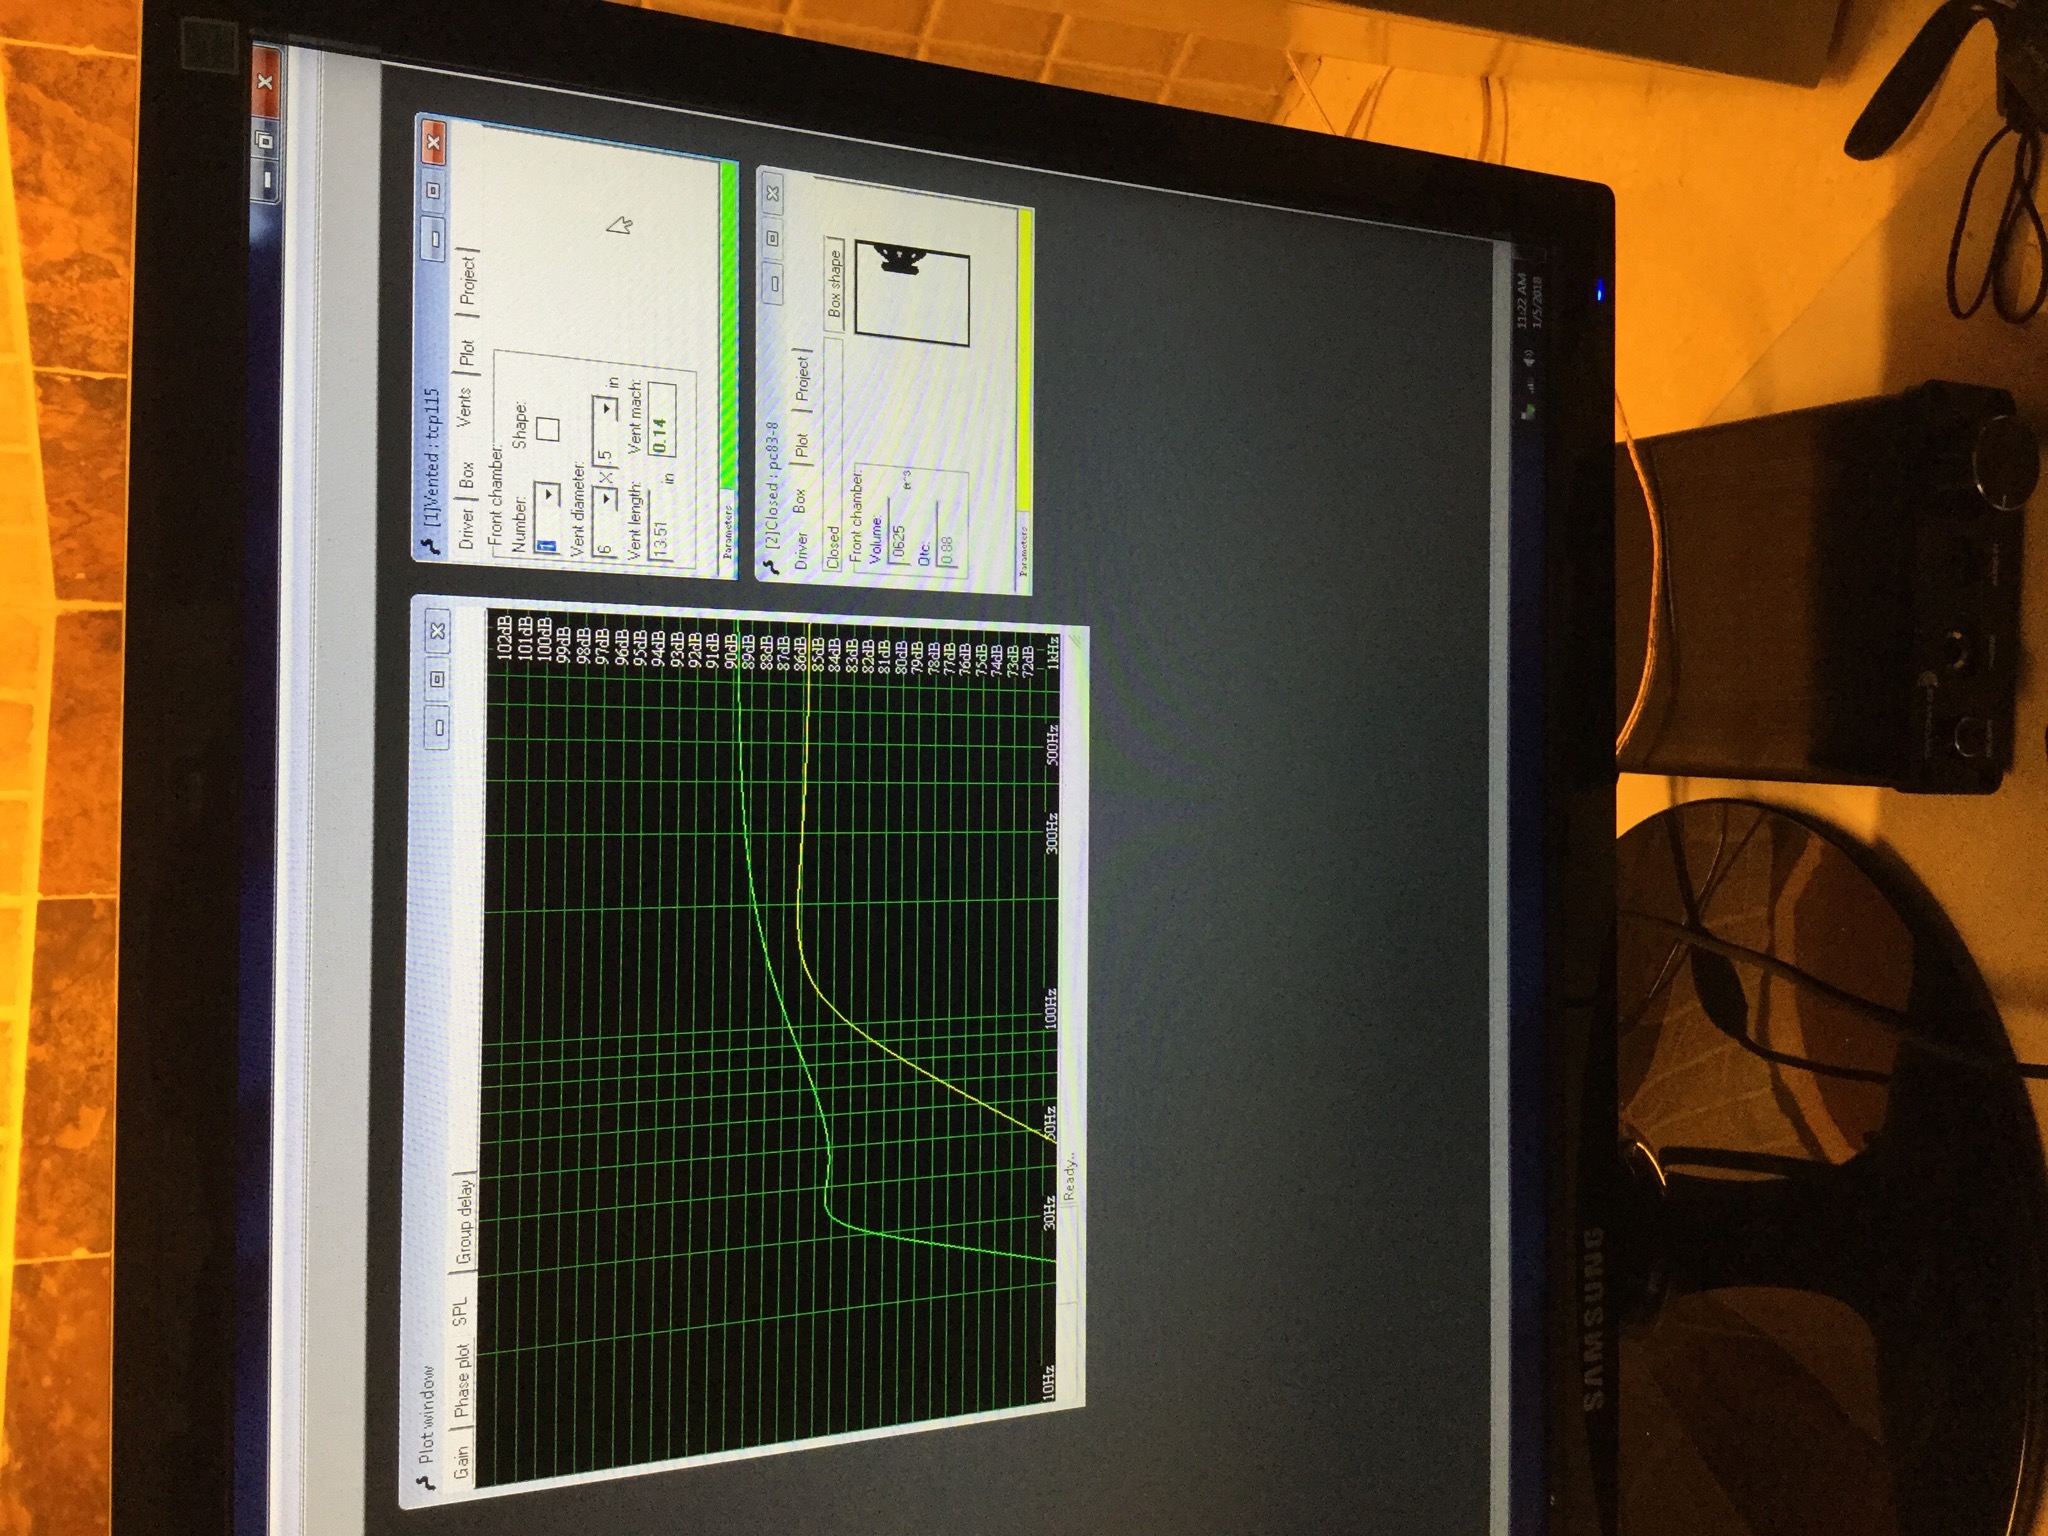Open Driver tab in Vented window
This screenshot has width=2048, height=1536.
click(466, 525)
